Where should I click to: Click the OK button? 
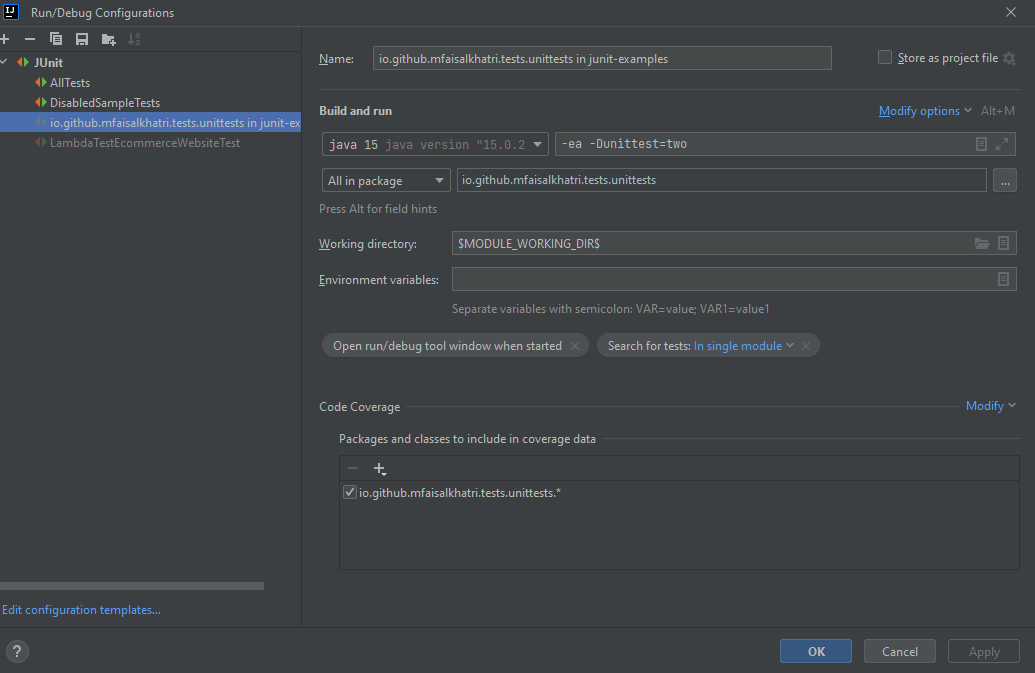tap(815, 651)
